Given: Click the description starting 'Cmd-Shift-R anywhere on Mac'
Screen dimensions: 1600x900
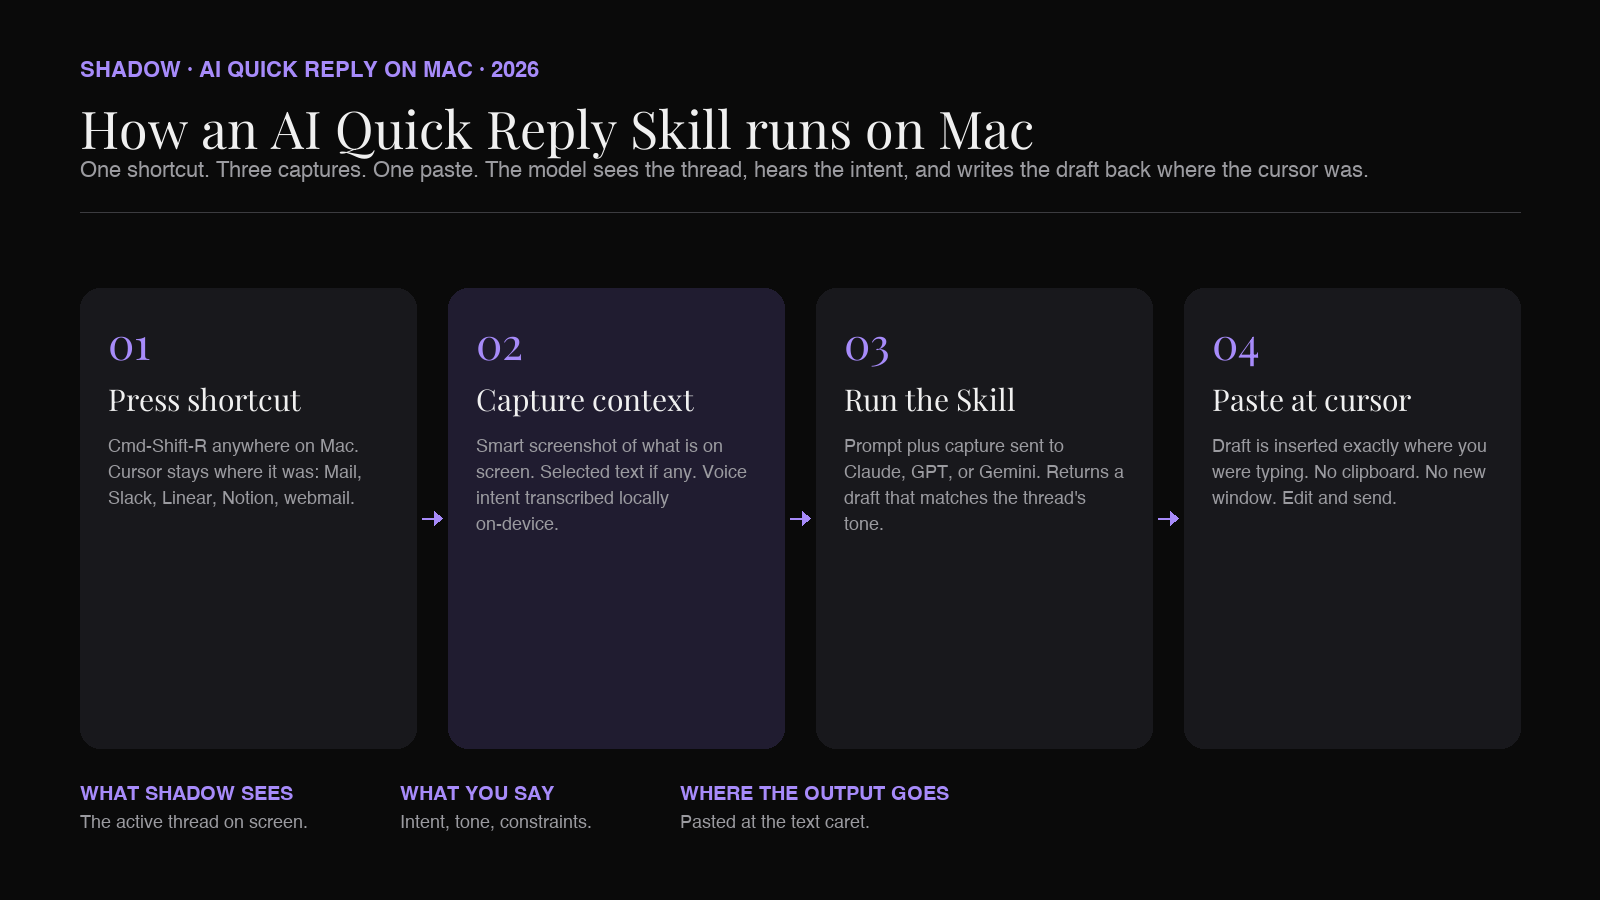Looking at the screenshot, I should pos(235,472).
